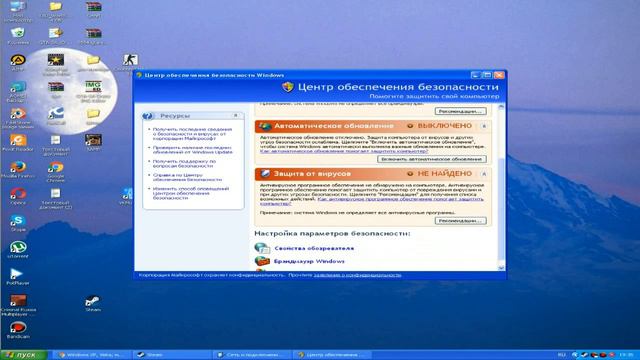This screenshot has height=360, width=640.
Task: Click the Windows Firewall brick wall icon
Action: click(x=262, y=261)
